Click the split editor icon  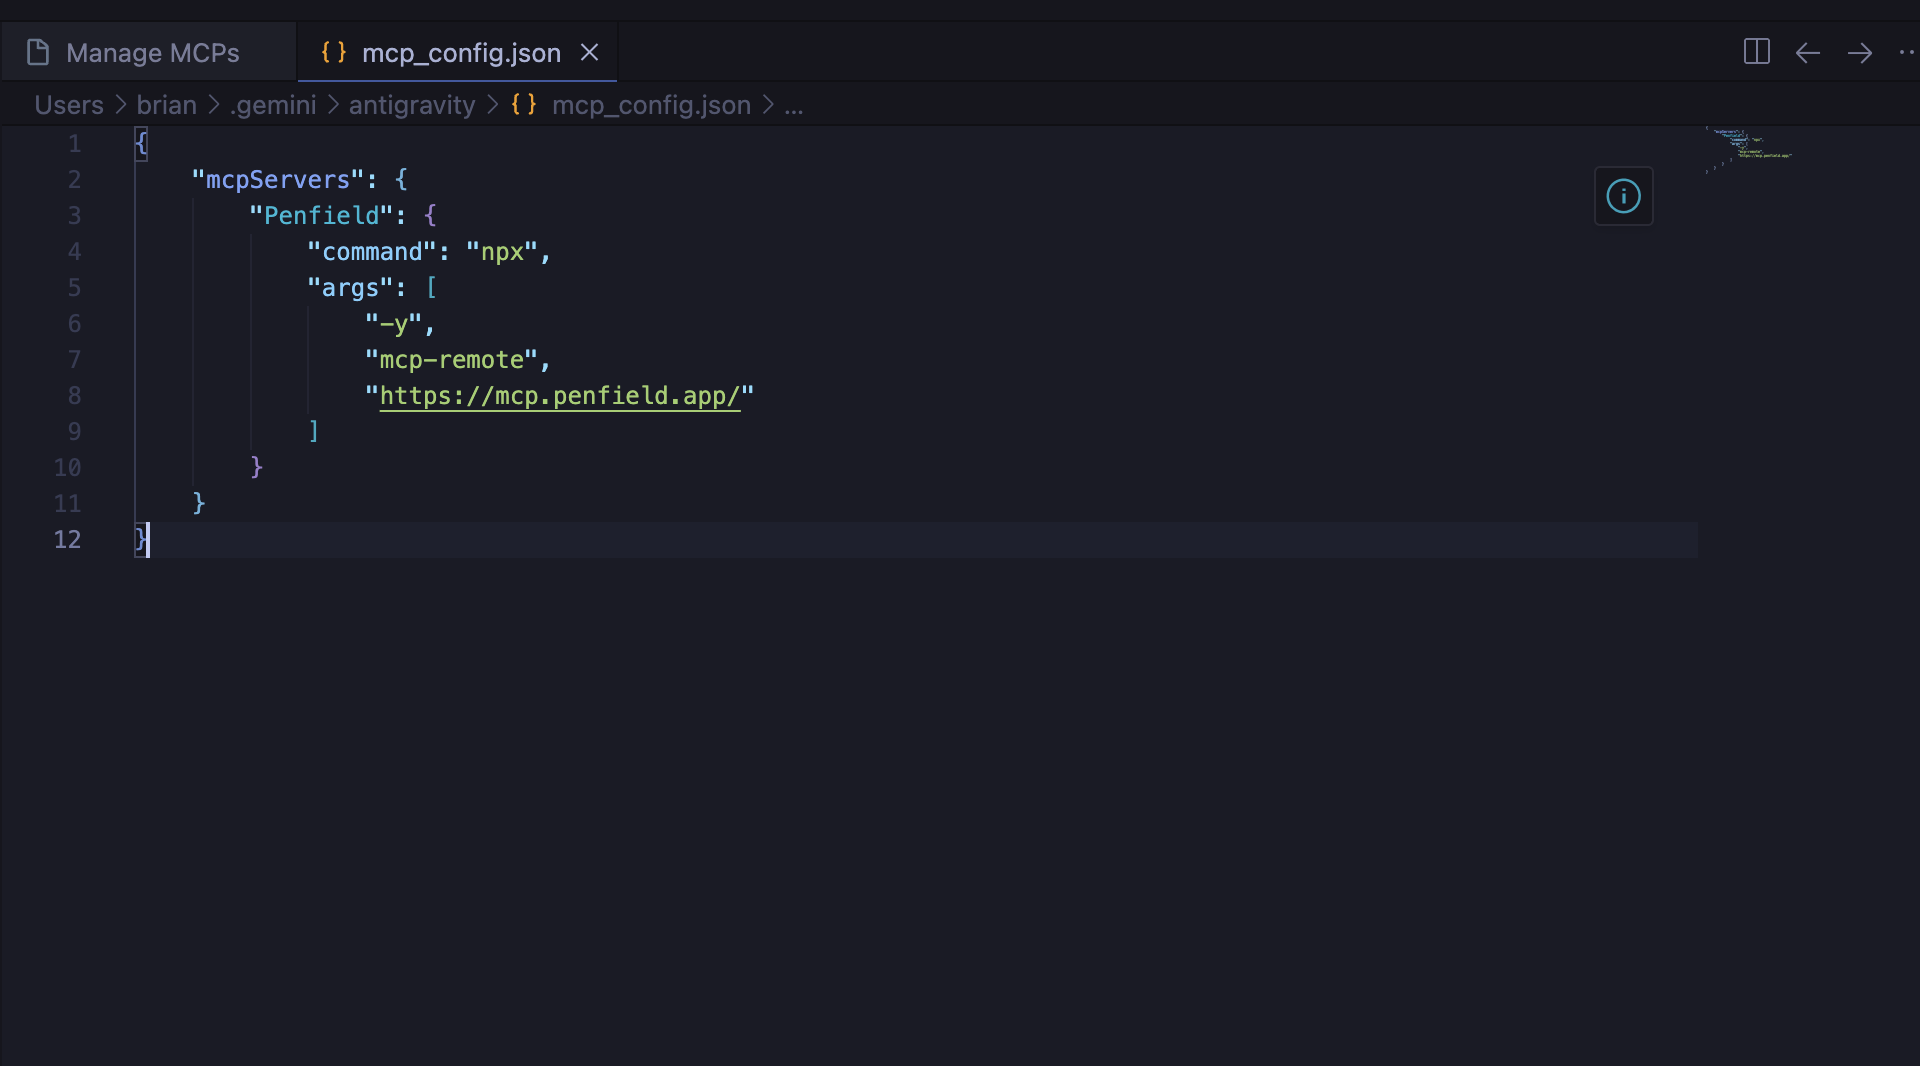coord(1756,52)
